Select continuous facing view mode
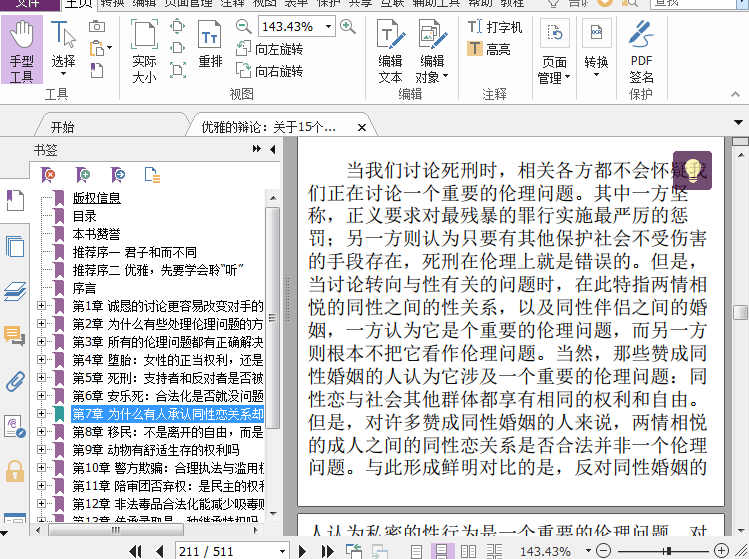This screenshot has width=749, height=559. click(494, 551)
